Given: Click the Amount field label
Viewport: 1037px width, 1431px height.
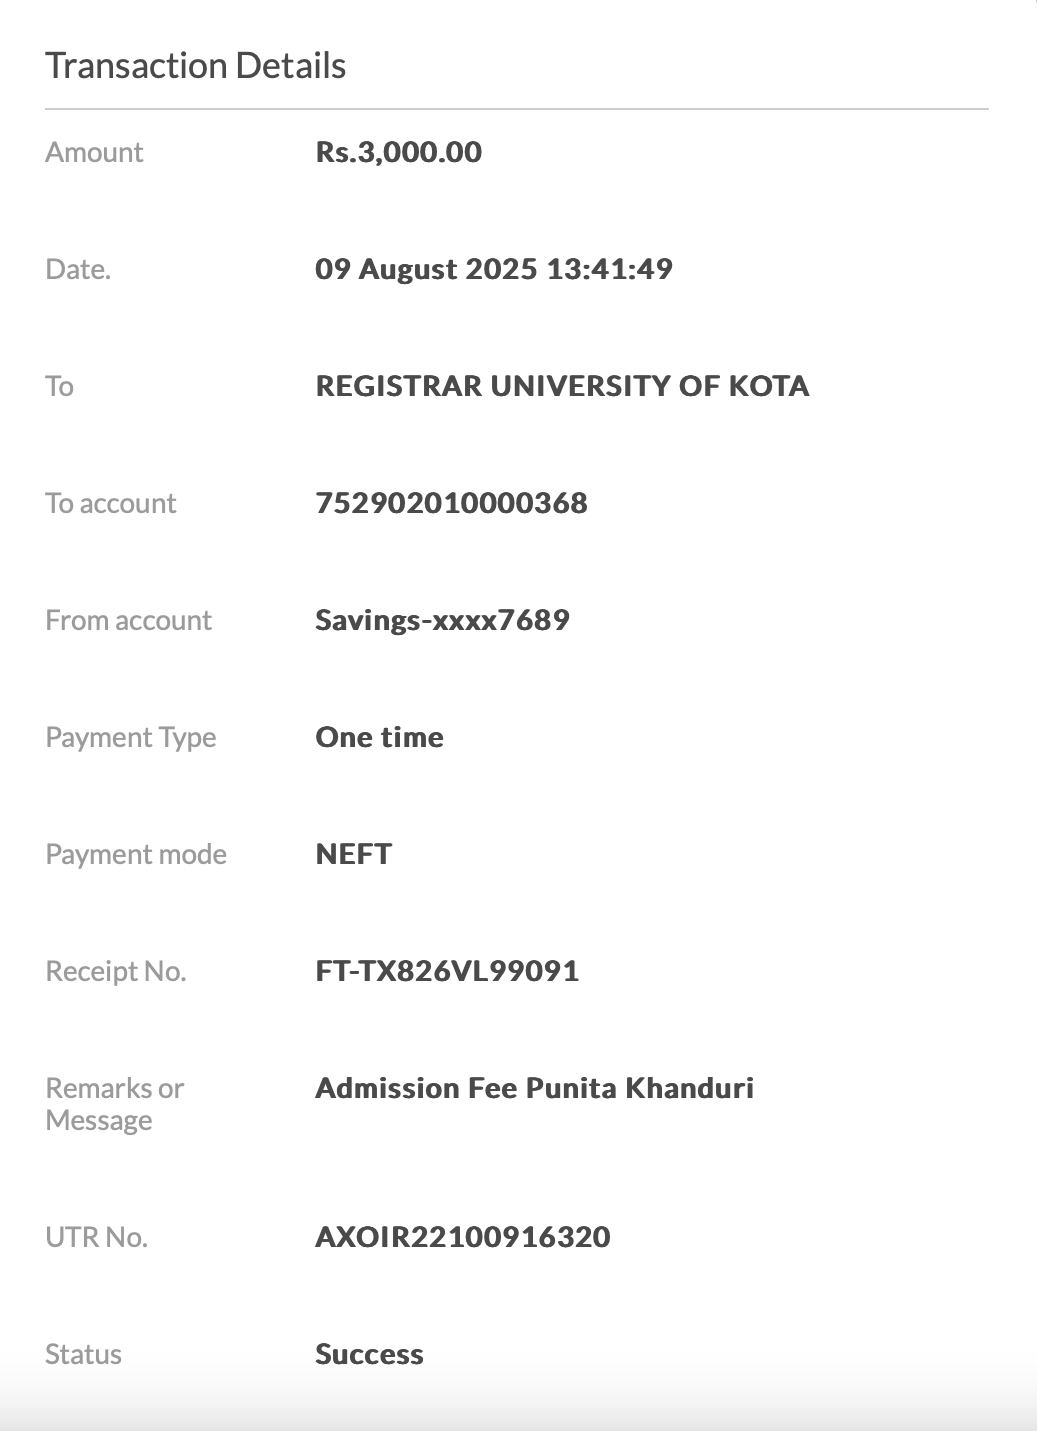Looking at the screenshot, I should [x=94, y=152].
